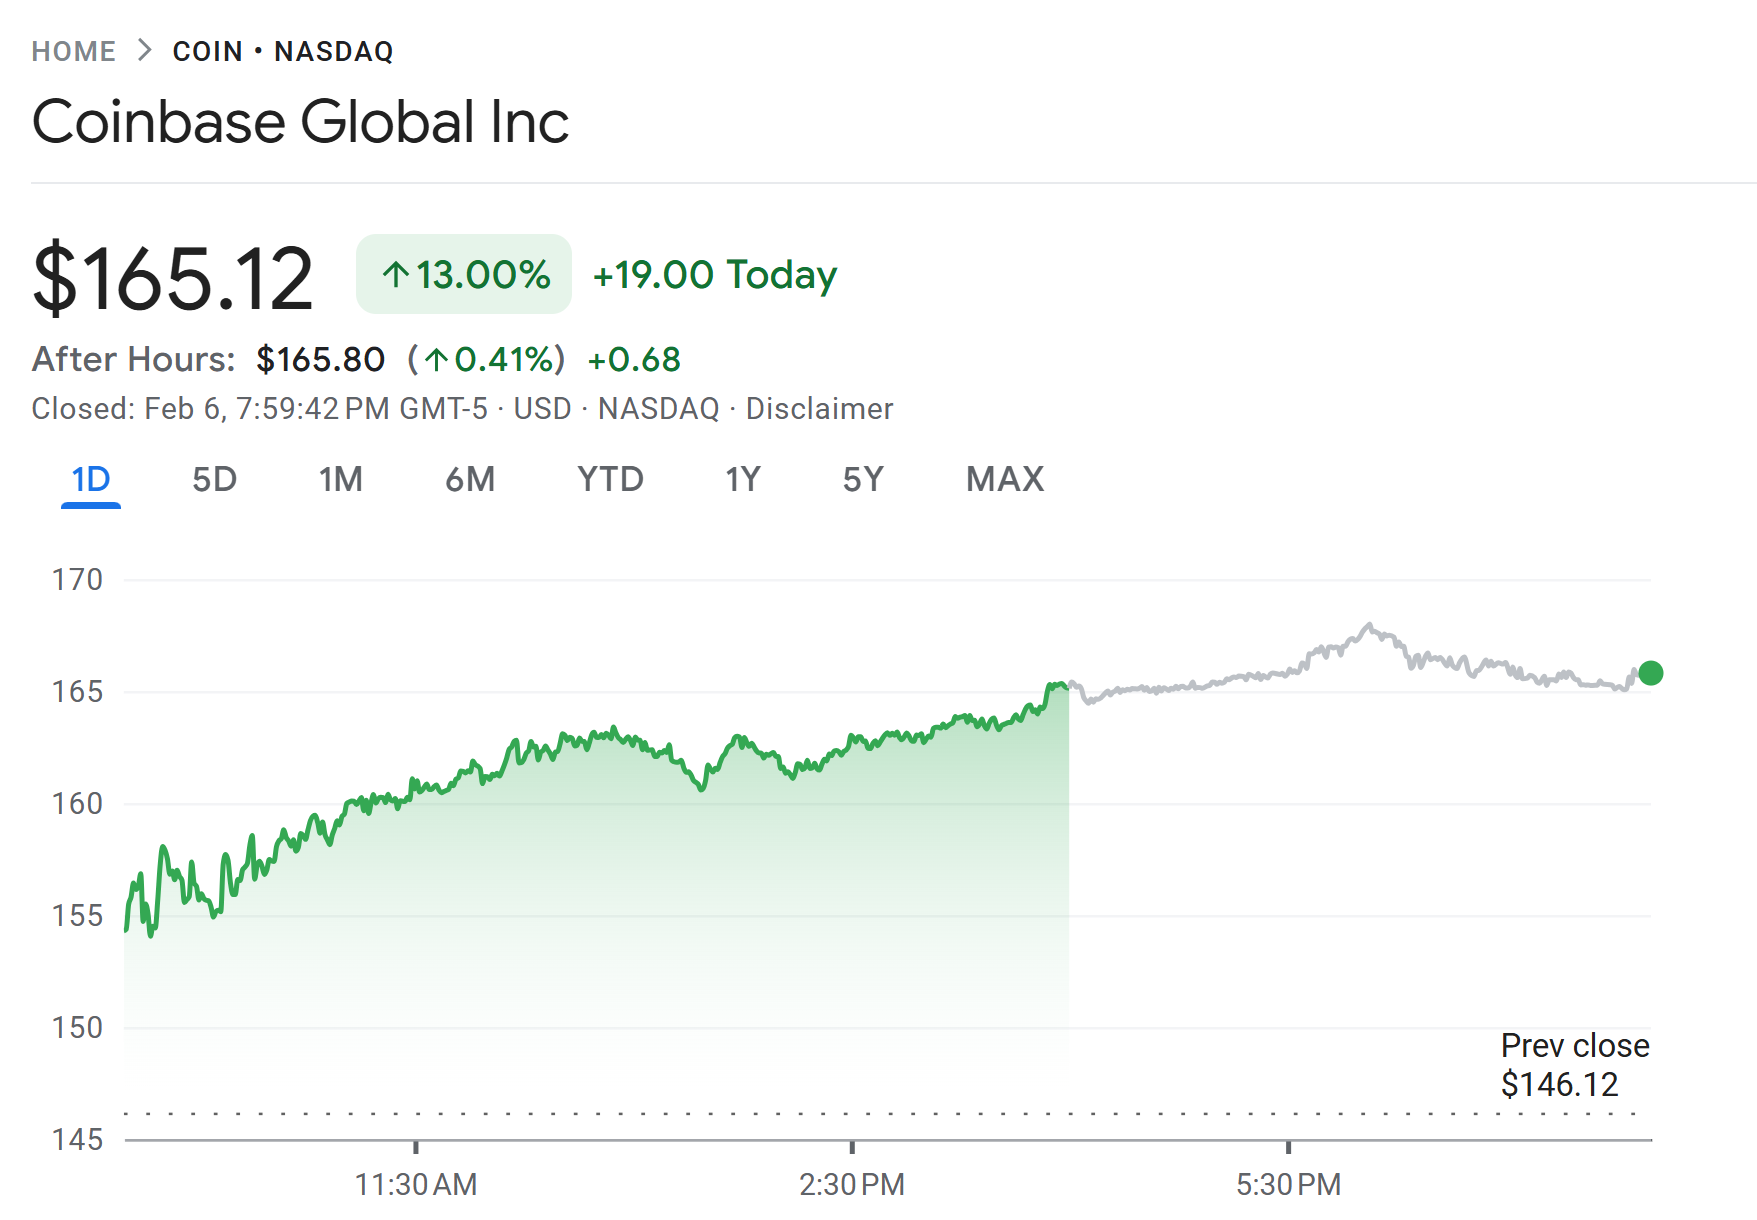Select the COIN · NASDAQ breadcrumb item
The width and height of the screenshot is (1757, 1220).
click(283, 51)
